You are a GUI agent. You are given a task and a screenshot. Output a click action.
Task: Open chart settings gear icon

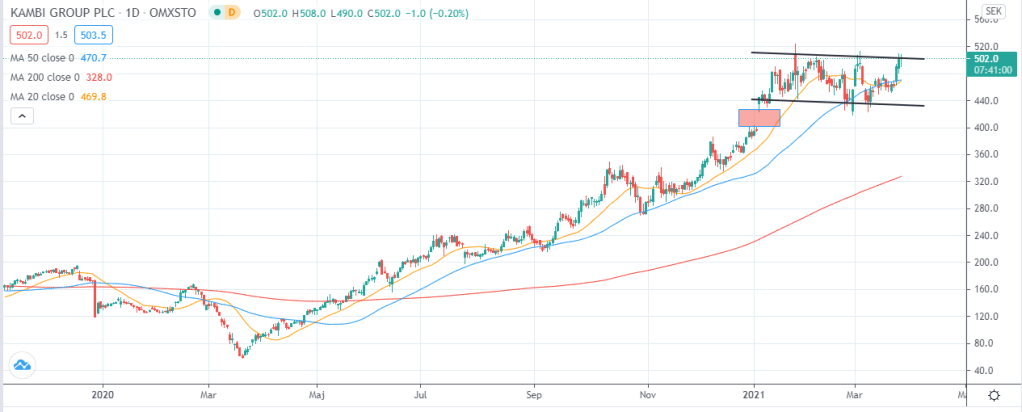[x=994, y=397]
